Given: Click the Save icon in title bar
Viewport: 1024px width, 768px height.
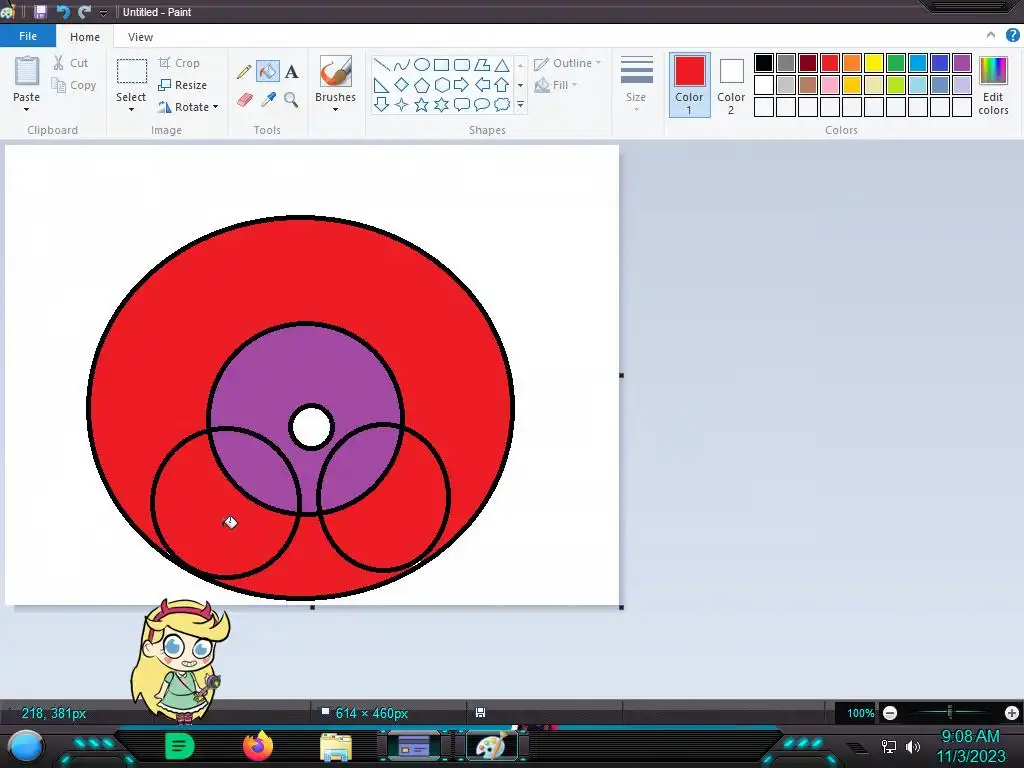Looking at the screenshot, I should coord(40,12).
